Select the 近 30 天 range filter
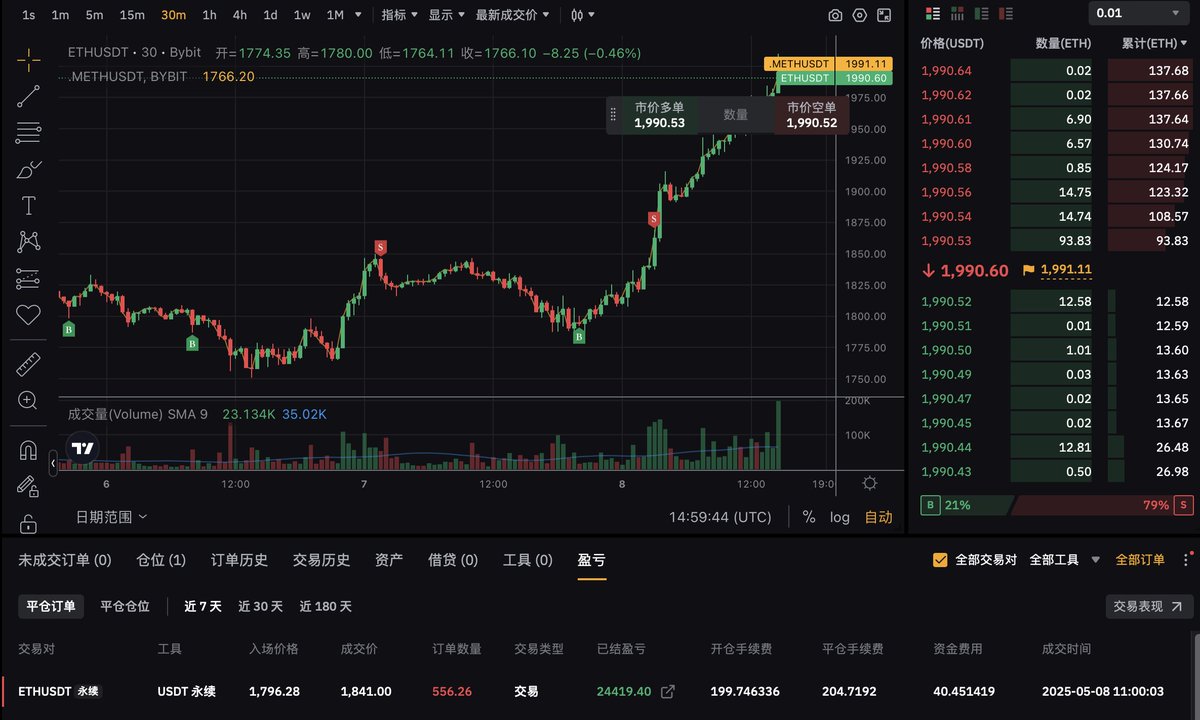The image size is (1200, 720). point(260,606)
